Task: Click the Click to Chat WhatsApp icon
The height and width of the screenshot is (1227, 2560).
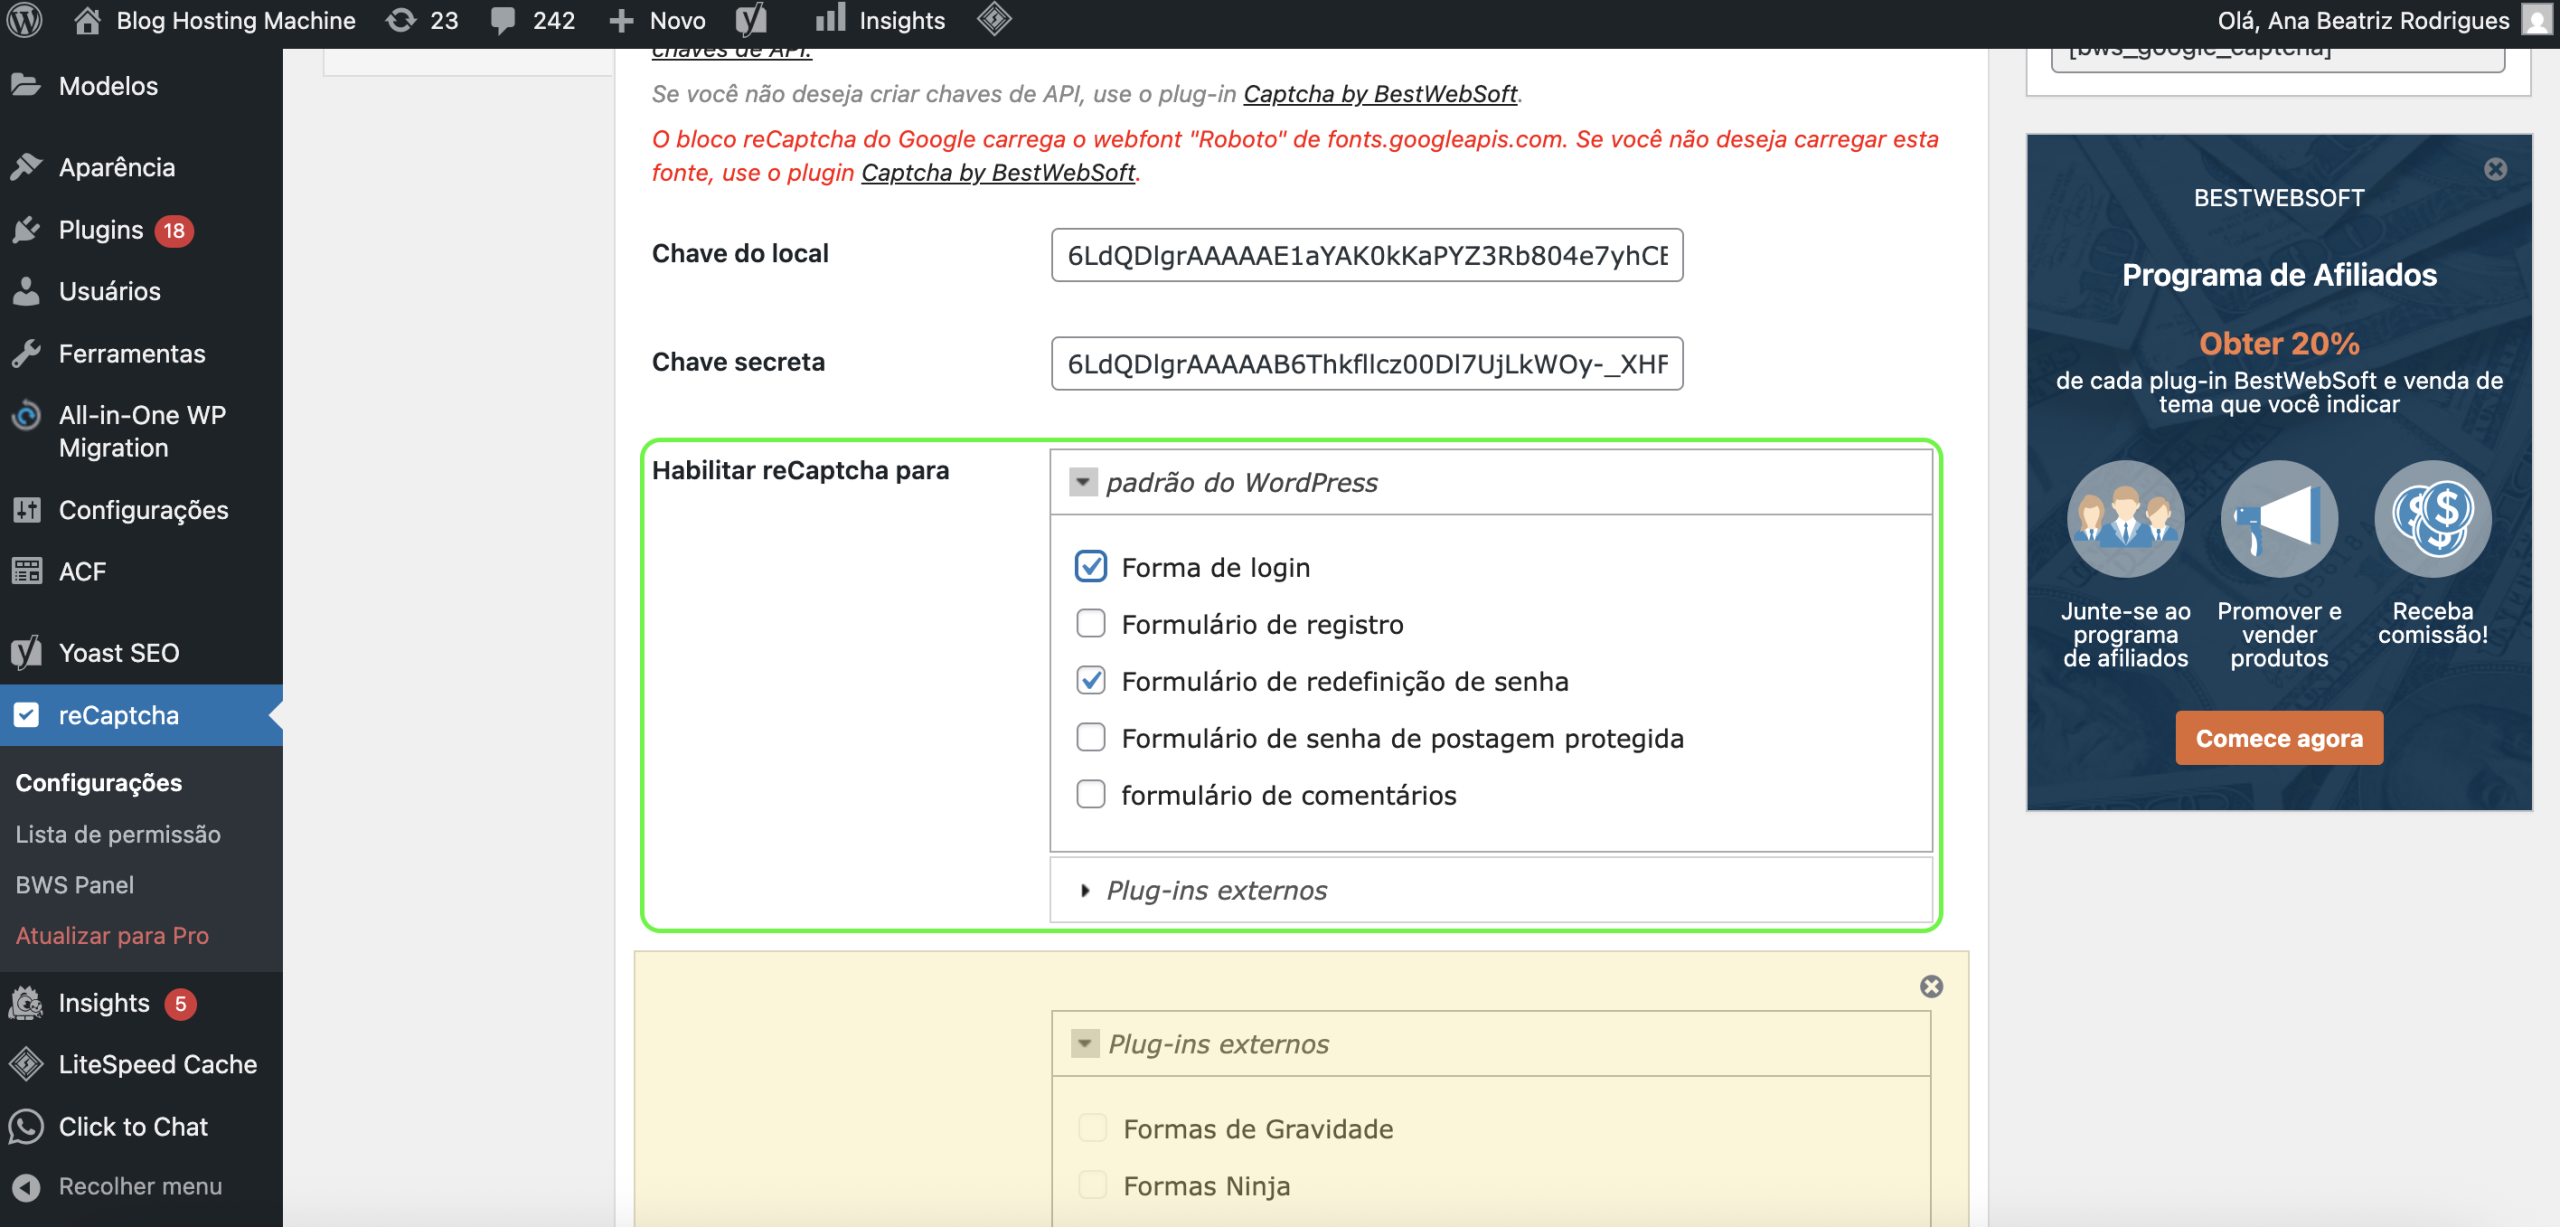Action: [x=26, y=1127]
